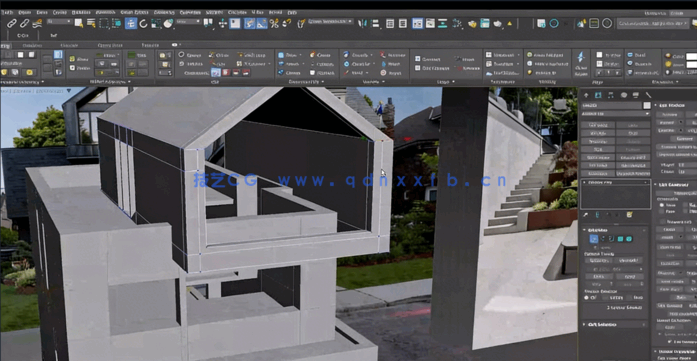Open the named selection sets dropdown
Screen dimensions: 697x361
click(330, 21)
